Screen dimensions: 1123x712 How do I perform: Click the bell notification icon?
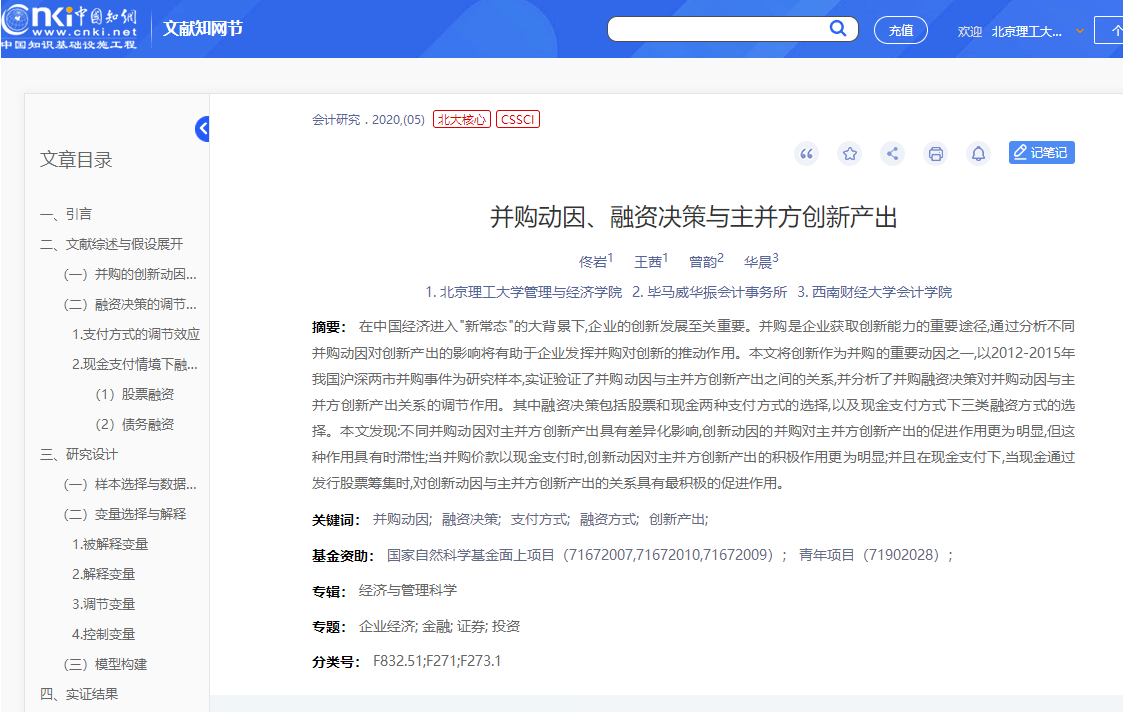point(978,153)
